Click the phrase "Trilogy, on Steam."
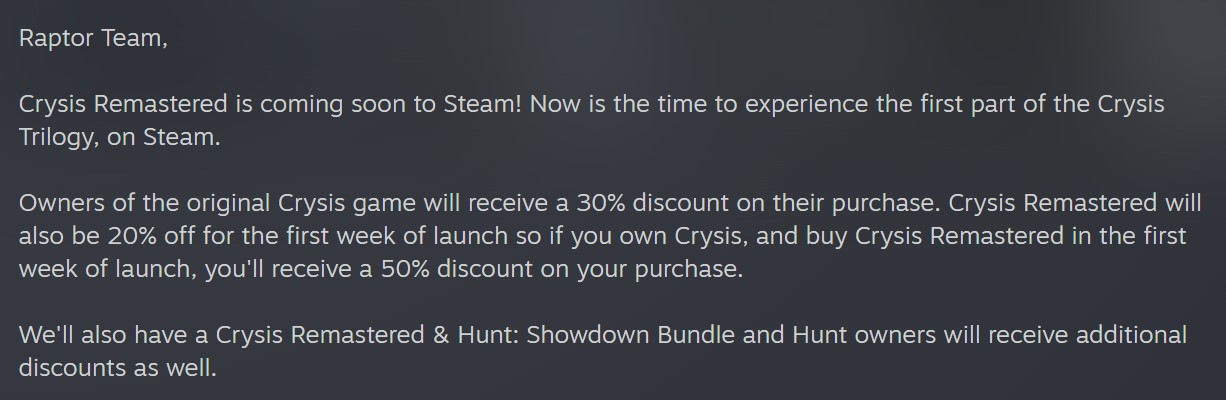This screenshot has height=400, width=1226. tap(119, 137)
